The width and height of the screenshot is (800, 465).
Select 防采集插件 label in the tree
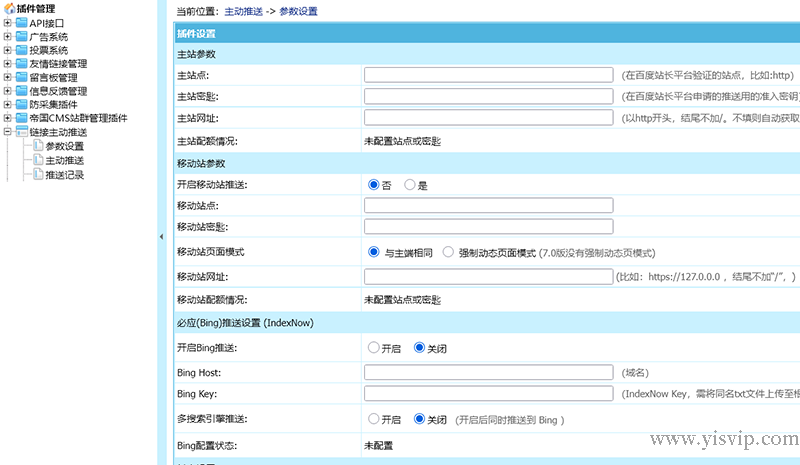point(54,105)
